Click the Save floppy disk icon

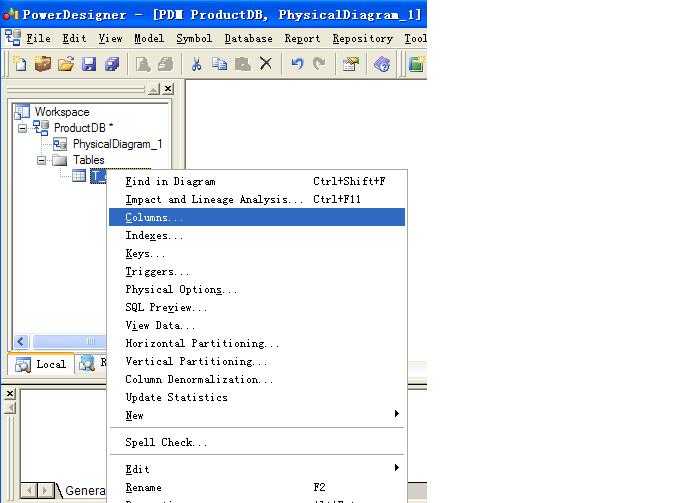(x=89, y=64)
